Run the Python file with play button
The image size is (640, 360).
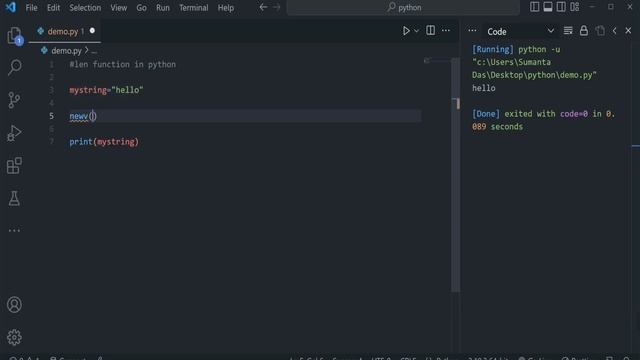click(406, 31)
